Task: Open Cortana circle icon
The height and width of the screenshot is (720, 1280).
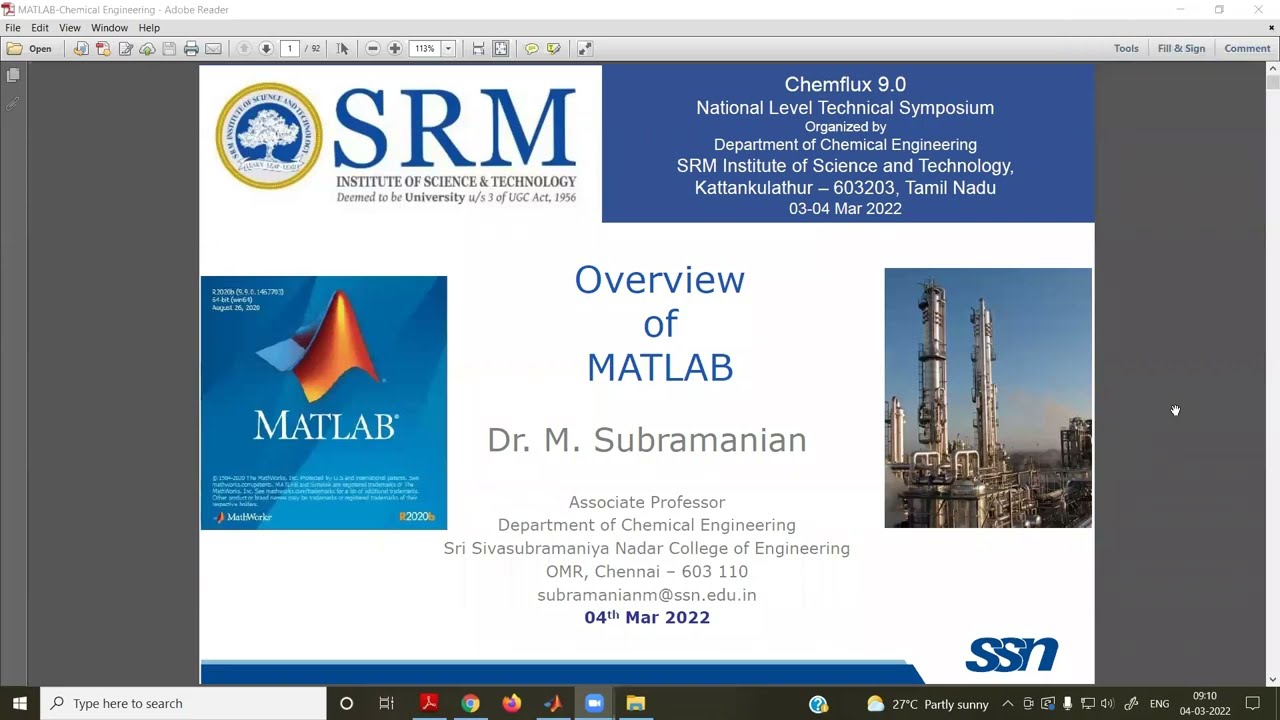Action: point(346,703)
